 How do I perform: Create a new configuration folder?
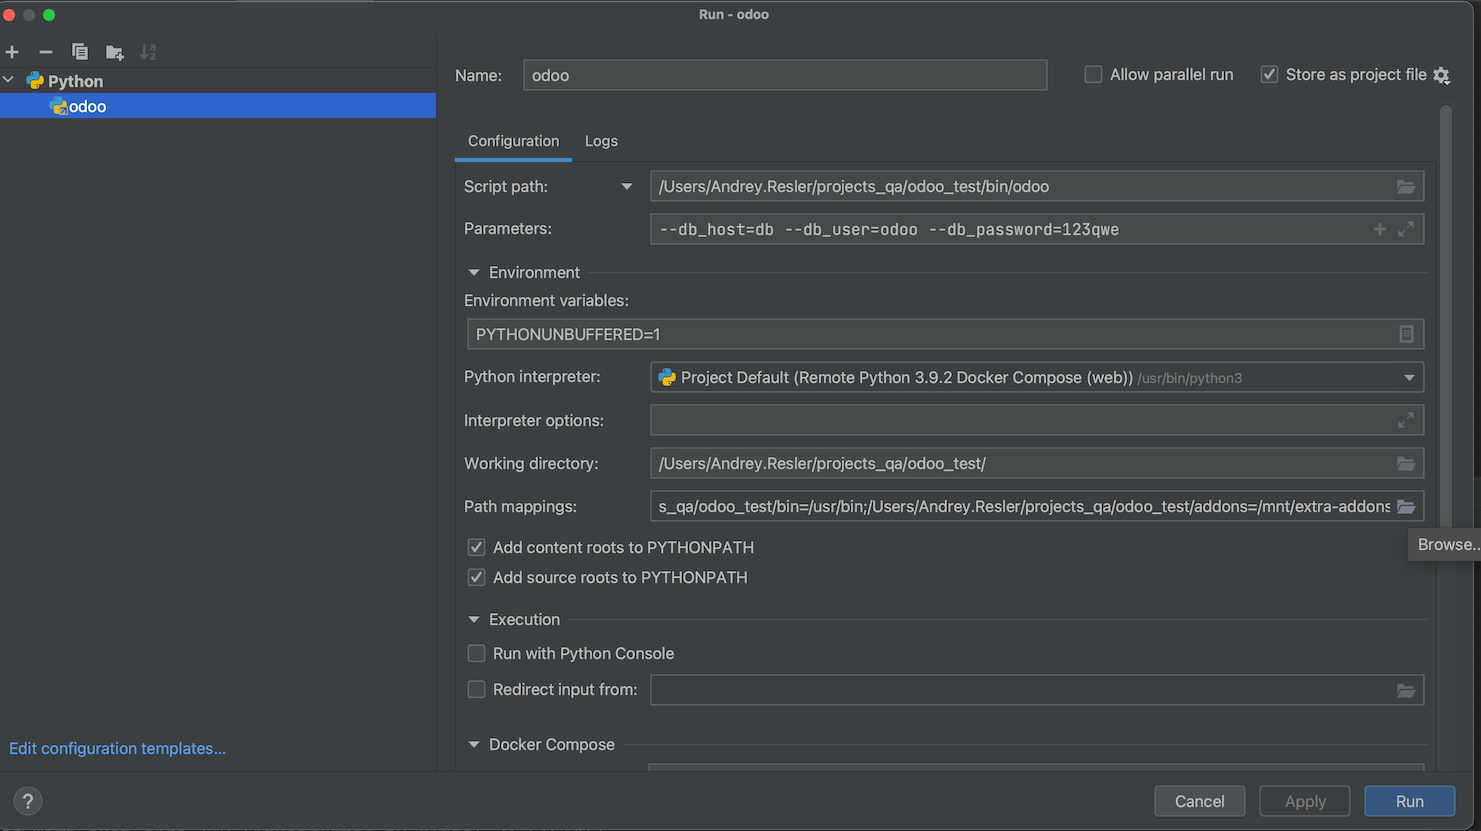coord(115,52)
